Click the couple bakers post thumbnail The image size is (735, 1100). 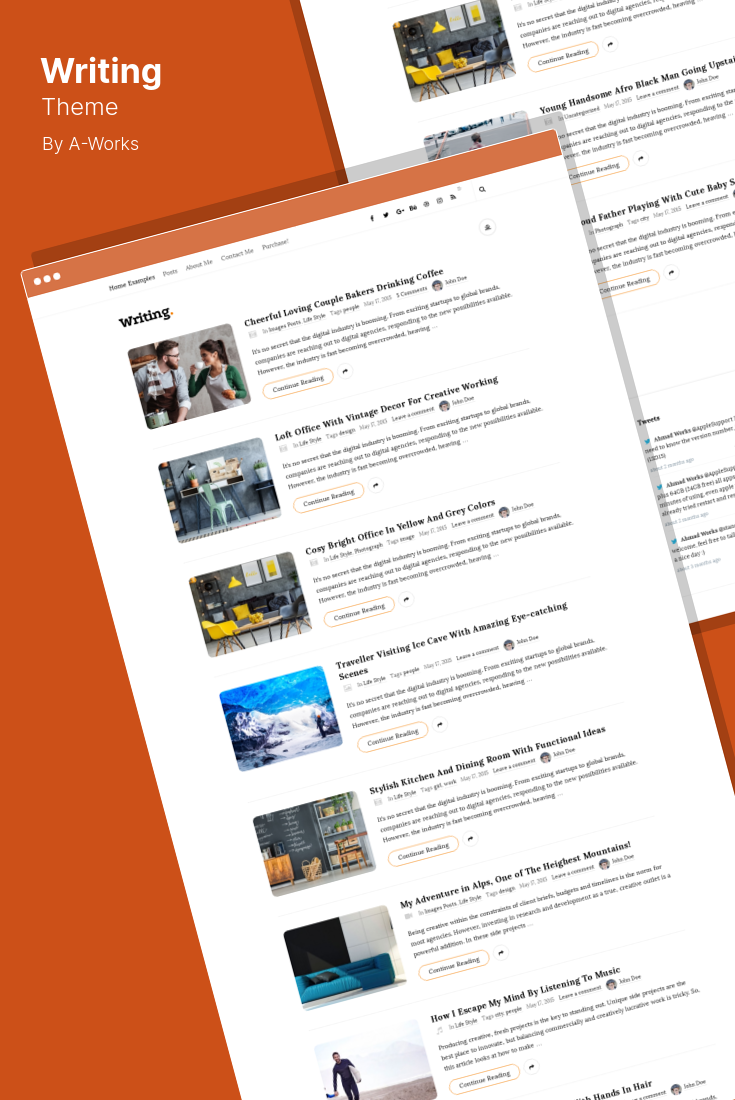pyautogui.click(x=189, y=376)
